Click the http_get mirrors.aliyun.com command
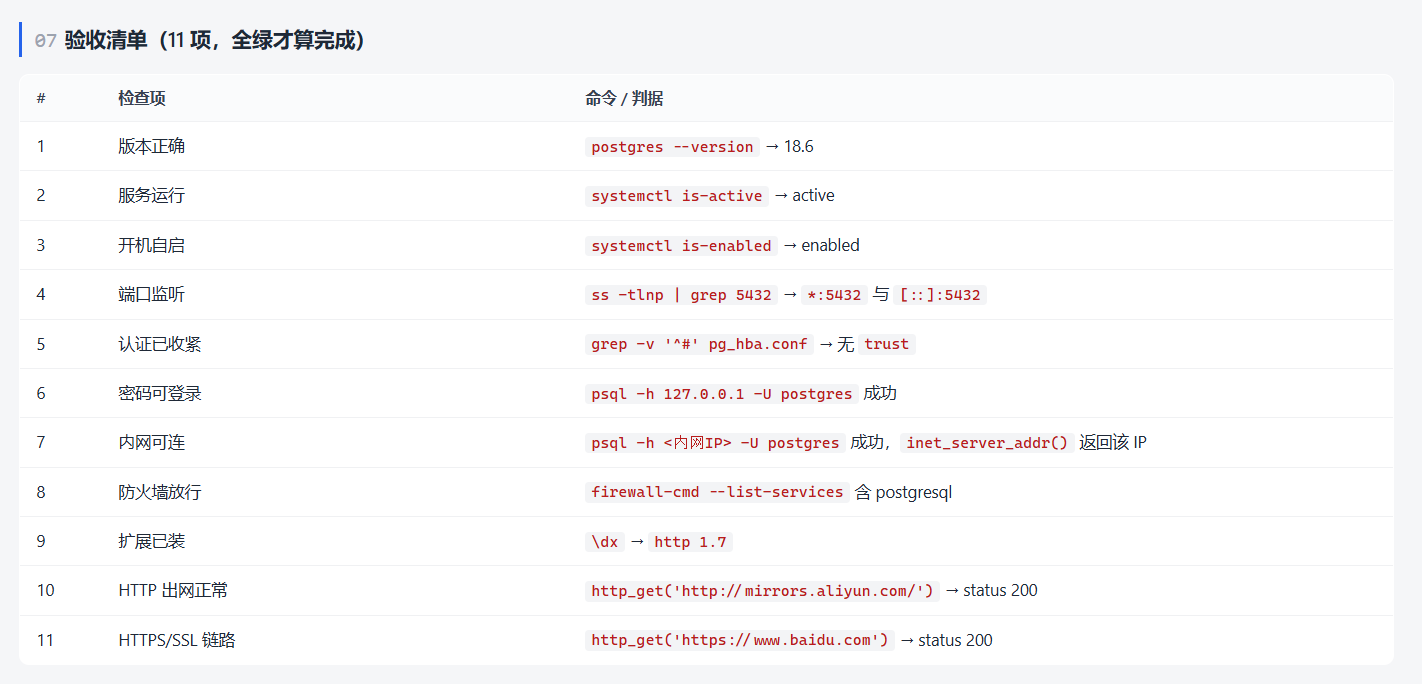Viewport: 1422px width, 684px height. tap(762, 591)
